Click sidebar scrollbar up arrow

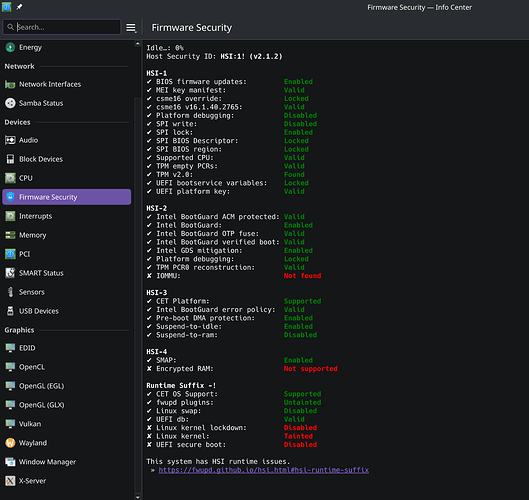pyautogui.click(x=137, y=44)
